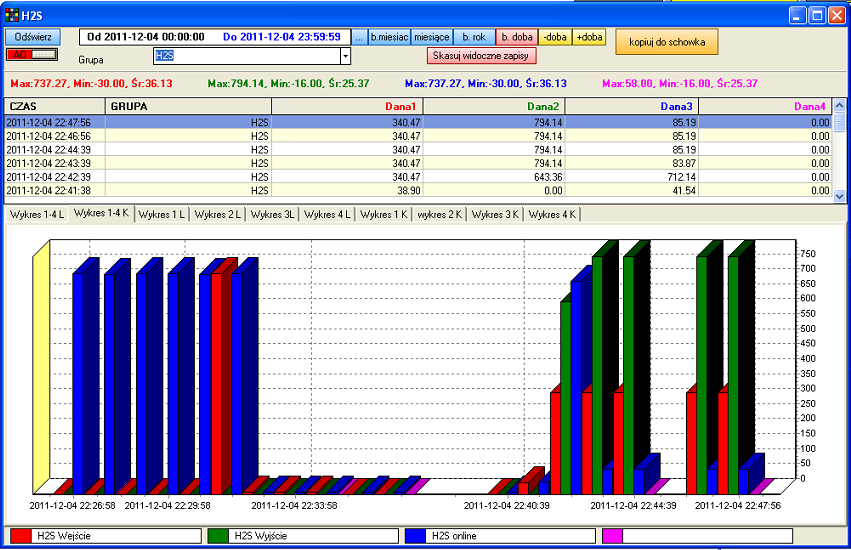Select the b.miesiac range button
Screen dimensions: 851x550
(389, 37)
